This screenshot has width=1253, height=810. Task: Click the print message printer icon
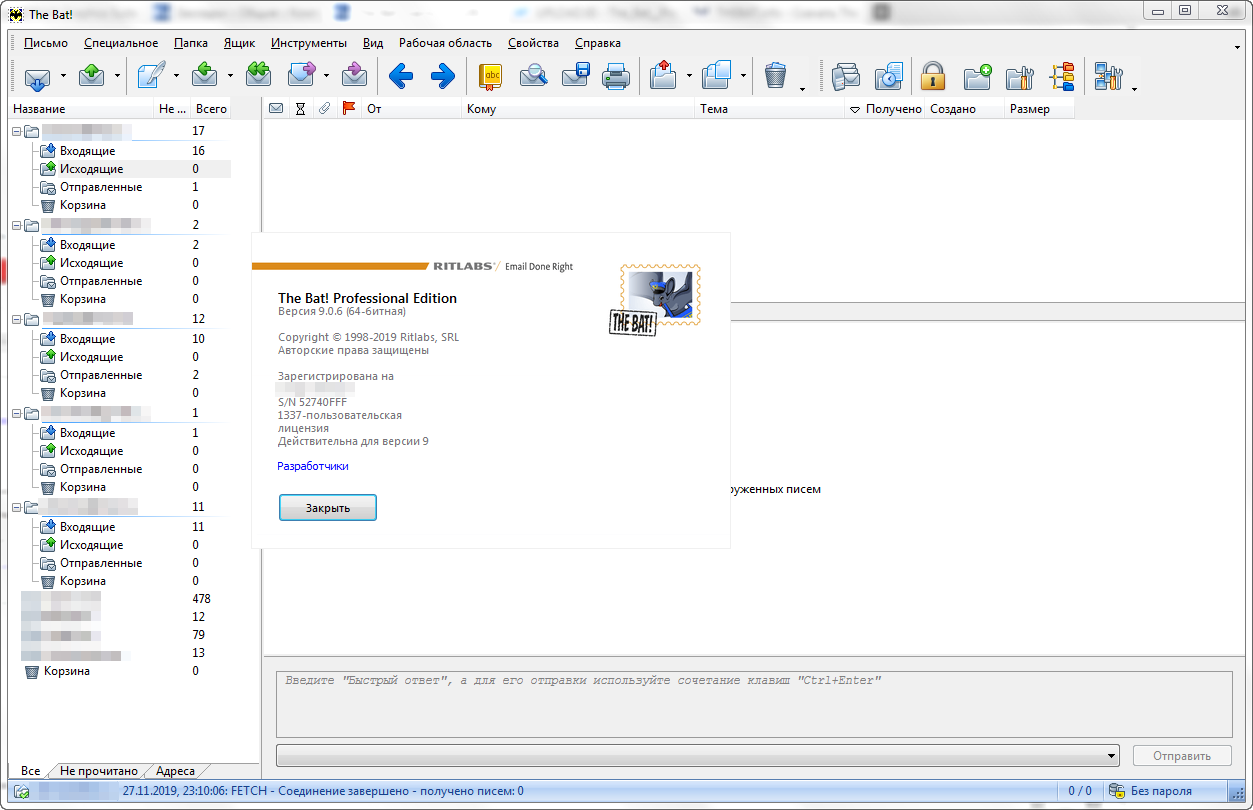click(x=615, y=76)
